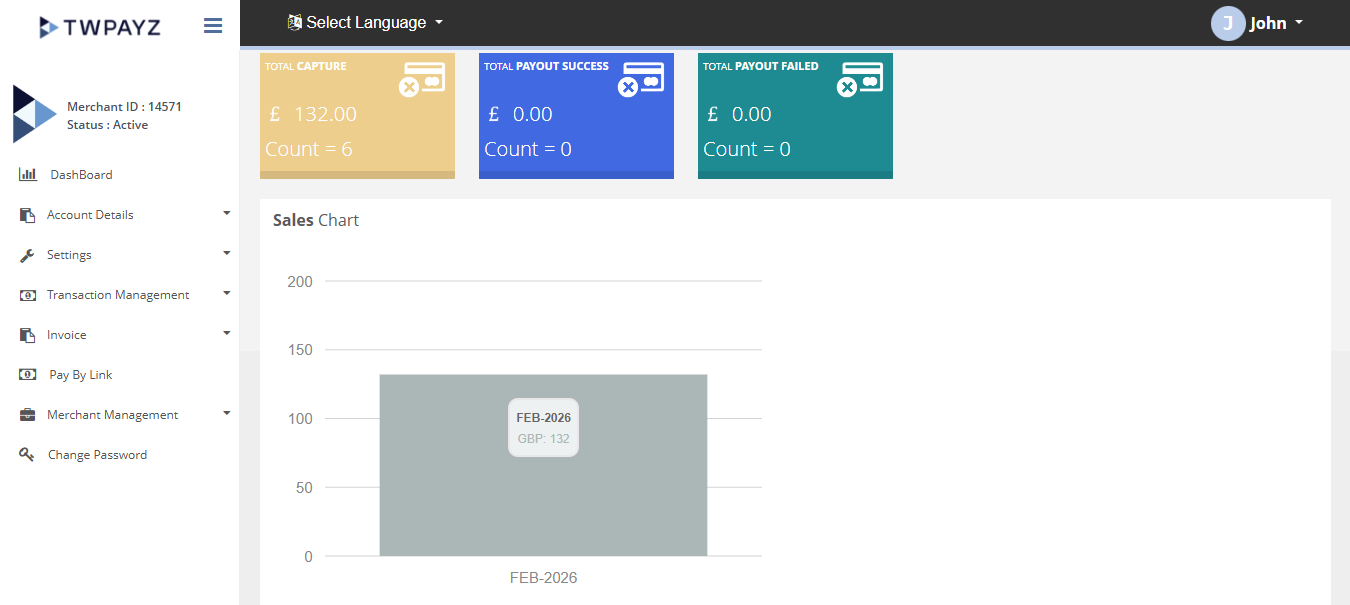Open the Select Language dropdown

tap(364, 22)
